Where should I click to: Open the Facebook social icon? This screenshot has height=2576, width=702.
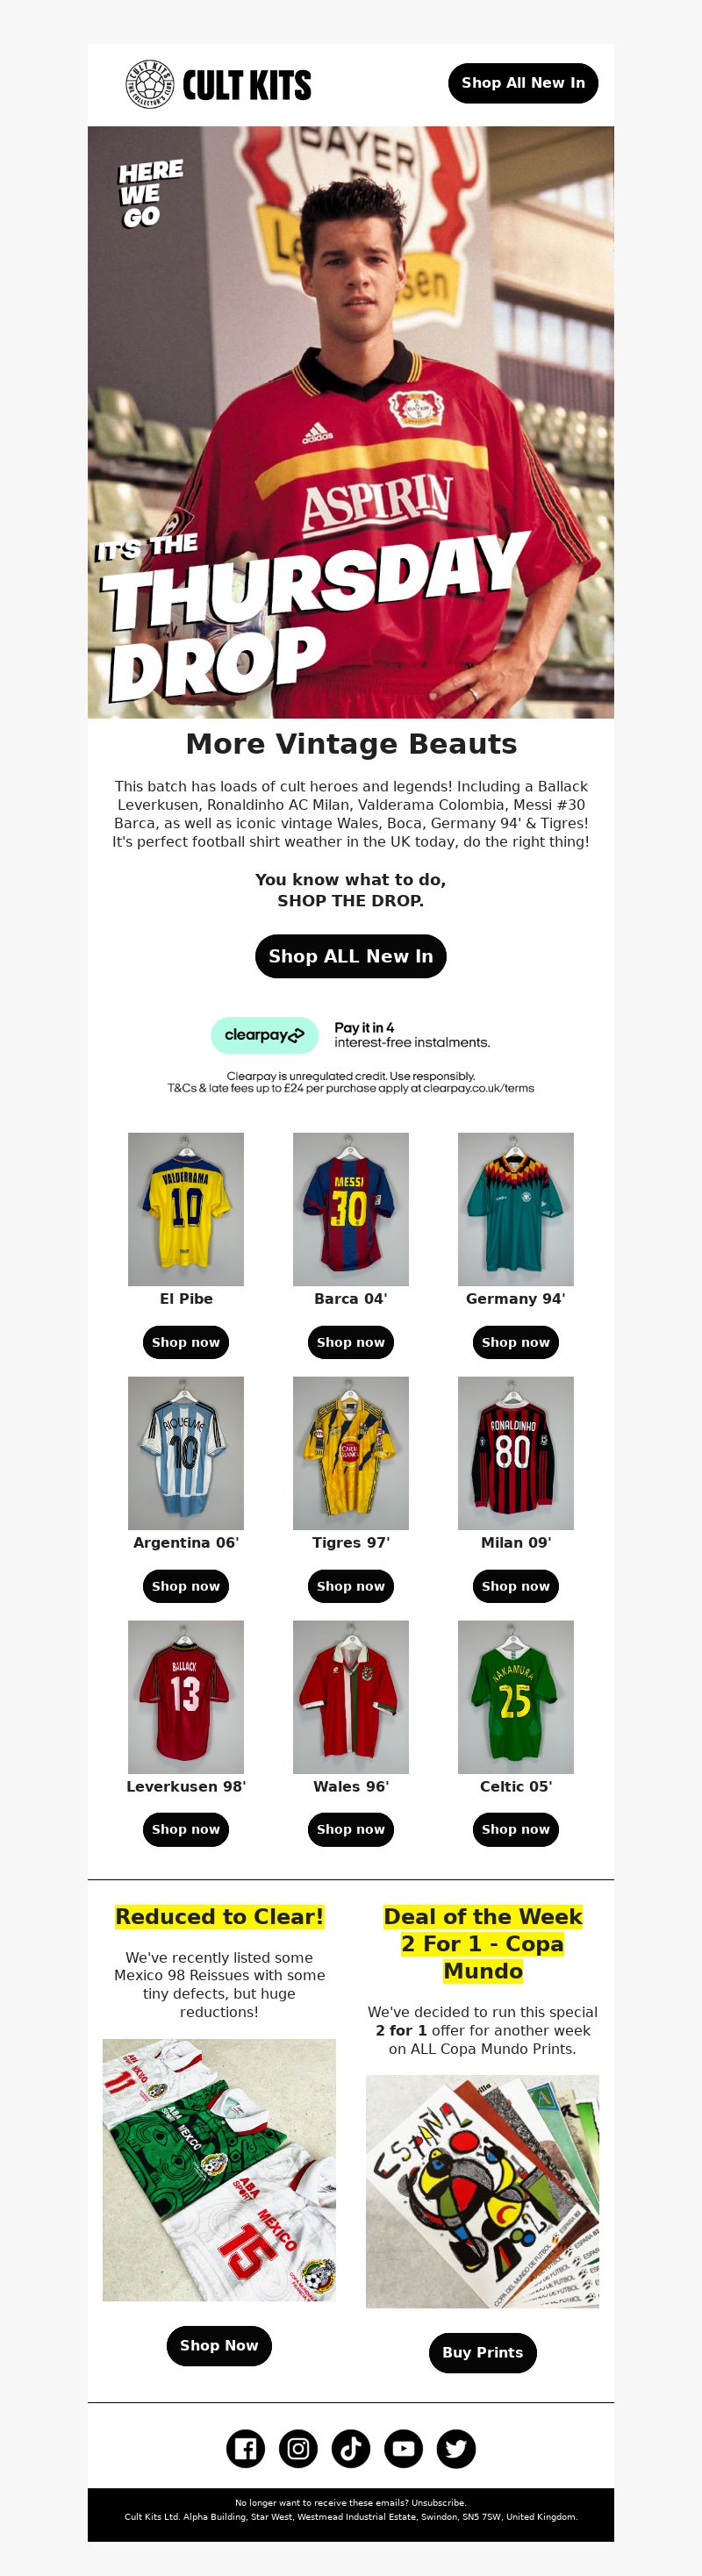[x=245, y=2448]
